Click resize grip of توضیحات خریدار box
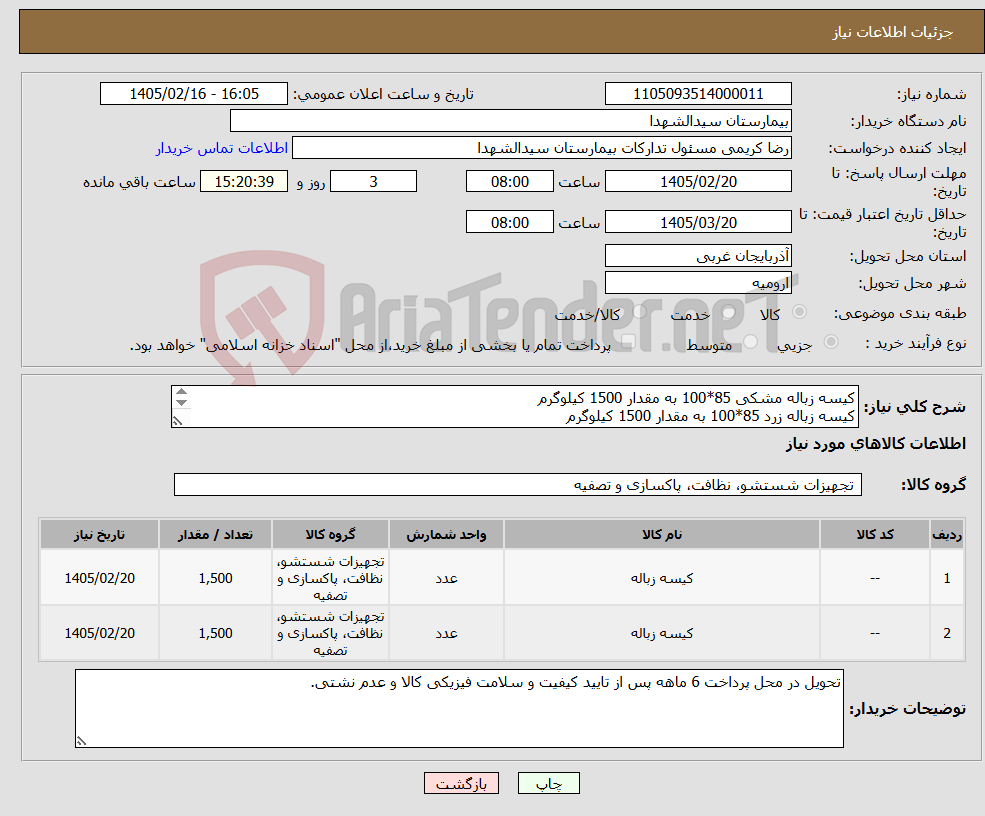Screen dimensions: 985x816 click(81, 741)
